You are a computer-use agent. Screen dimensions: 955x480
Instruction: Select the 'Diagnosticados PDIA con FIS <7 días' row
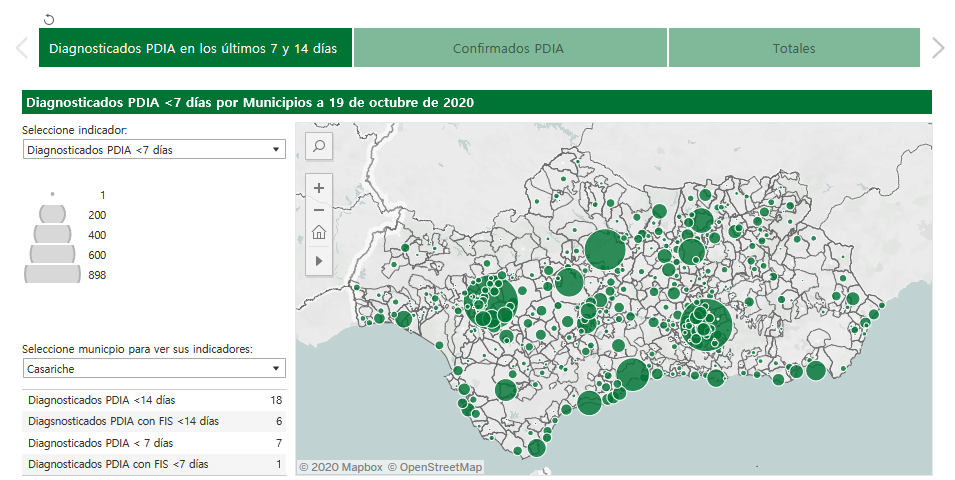click(x=154, y=465)
